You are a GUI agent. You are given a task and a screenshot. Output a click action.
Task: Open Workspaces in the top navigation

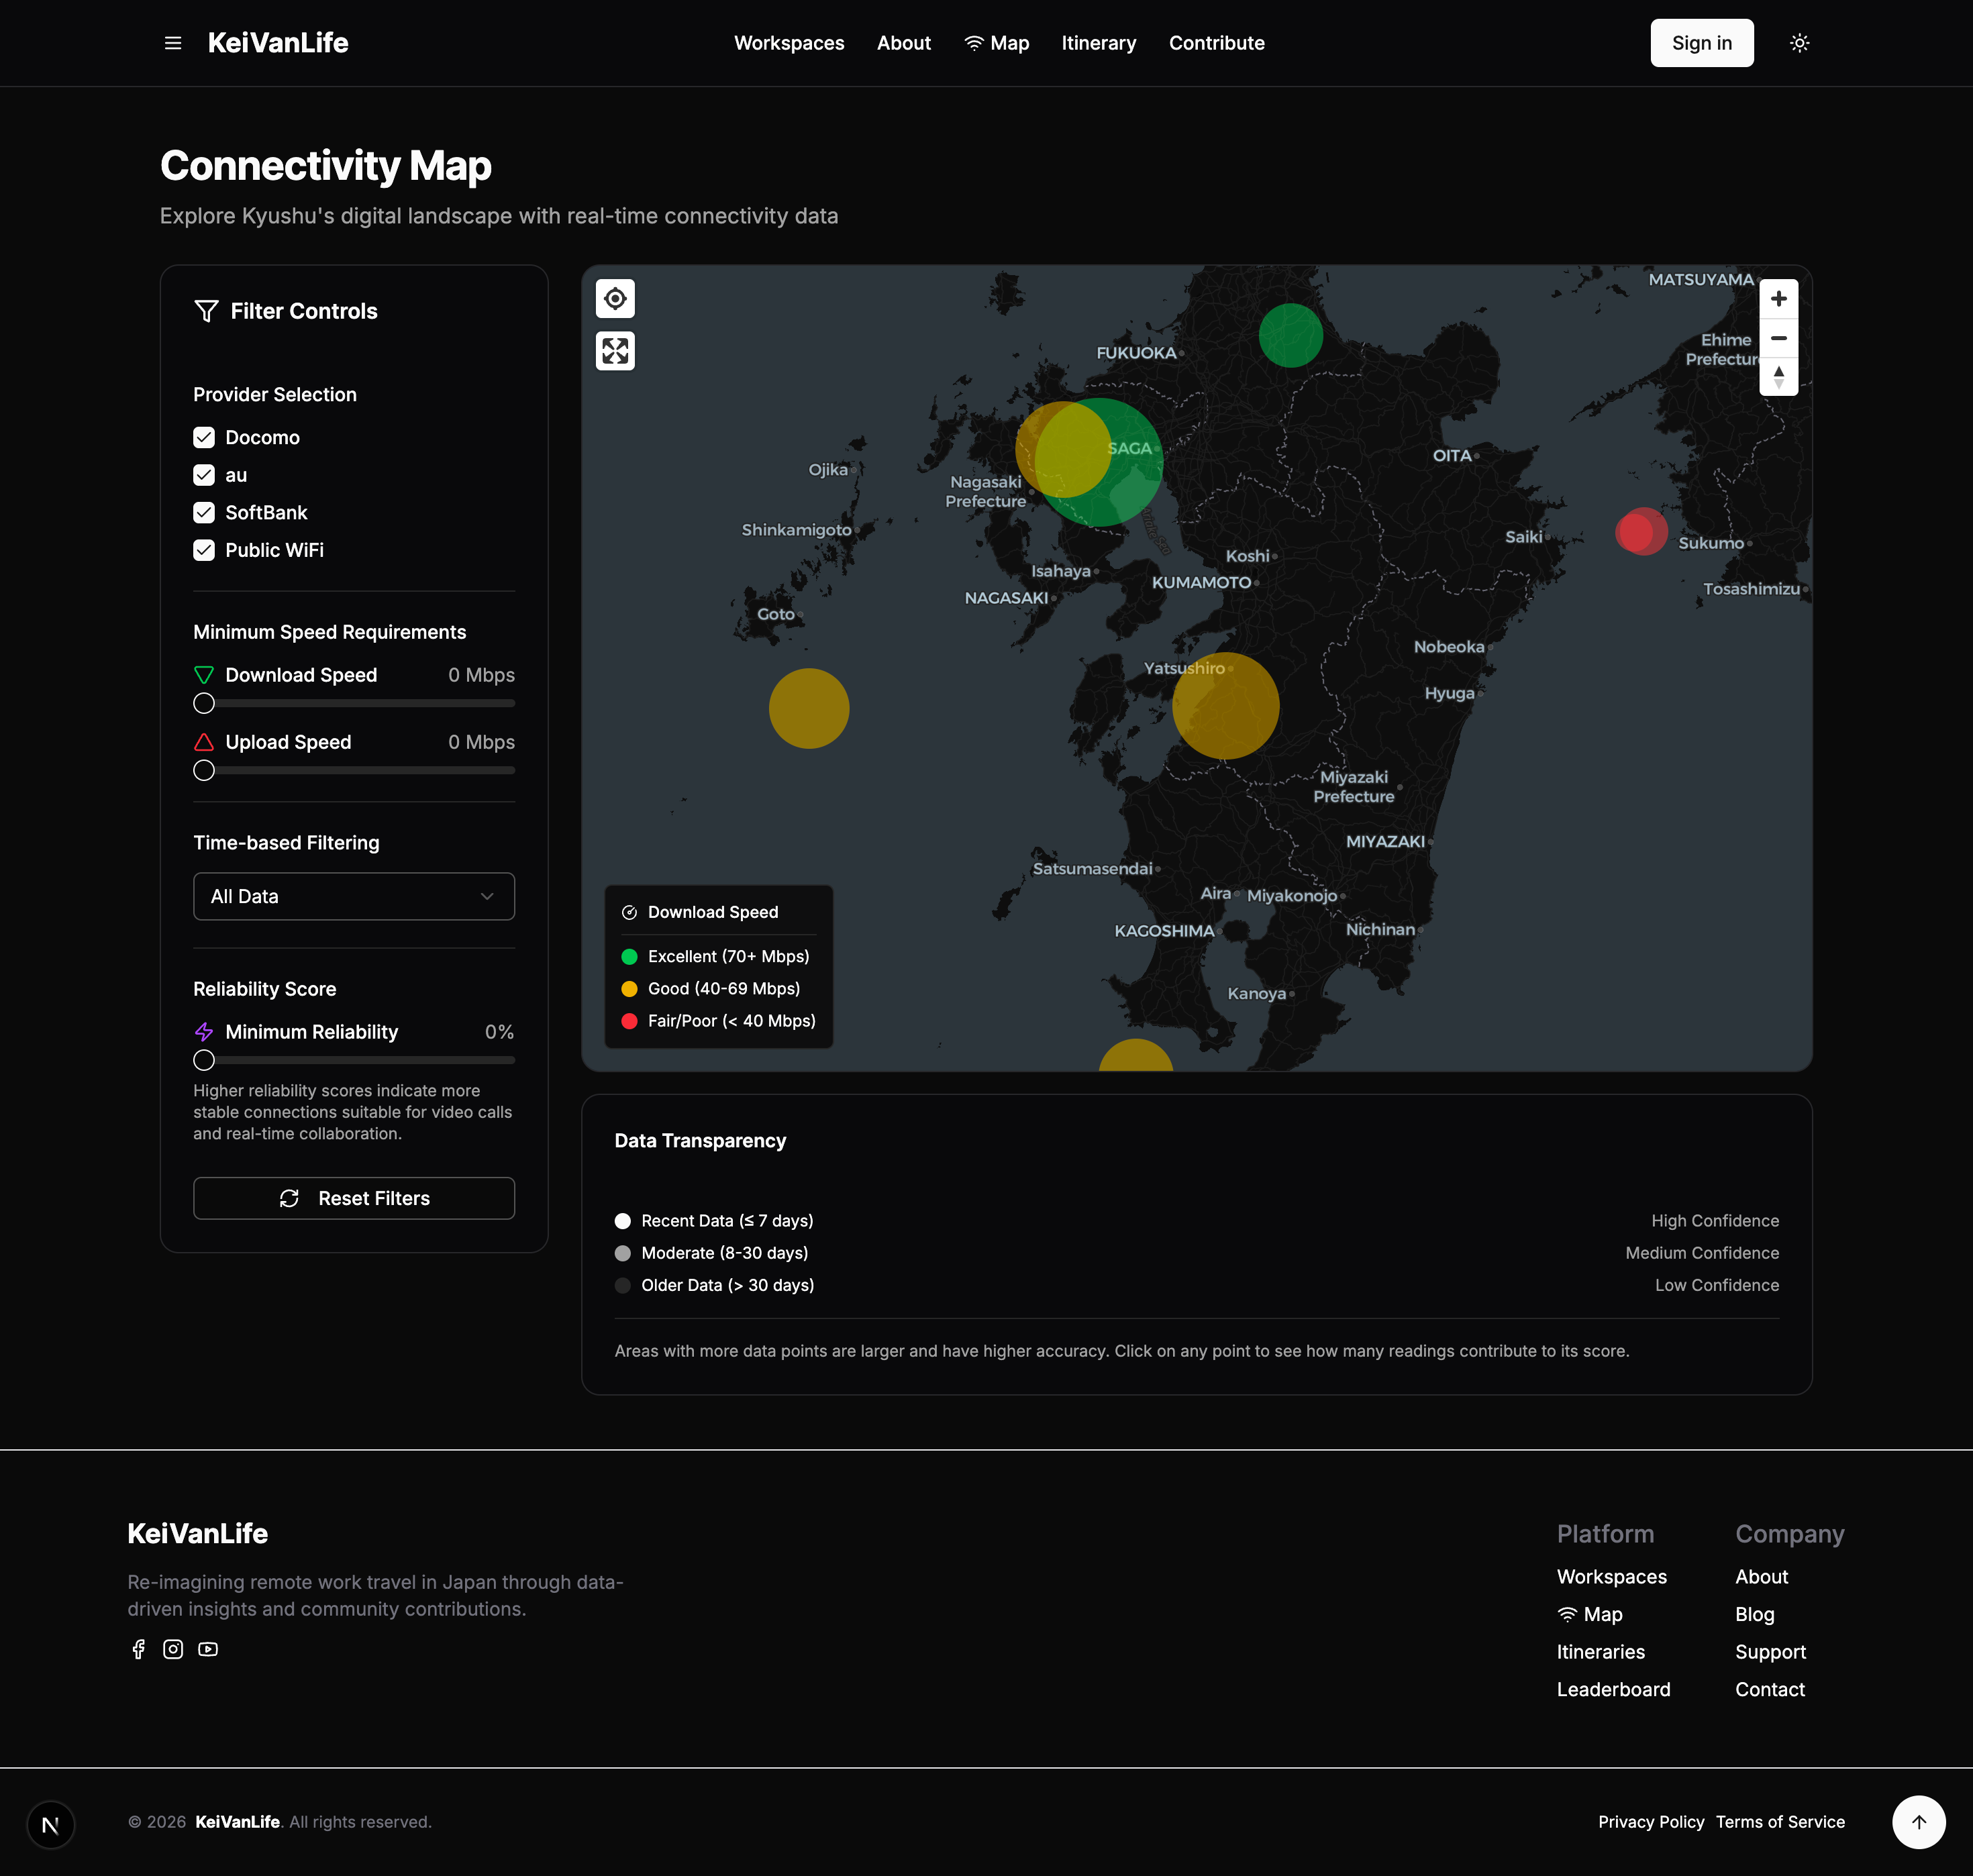click(789, 43)
